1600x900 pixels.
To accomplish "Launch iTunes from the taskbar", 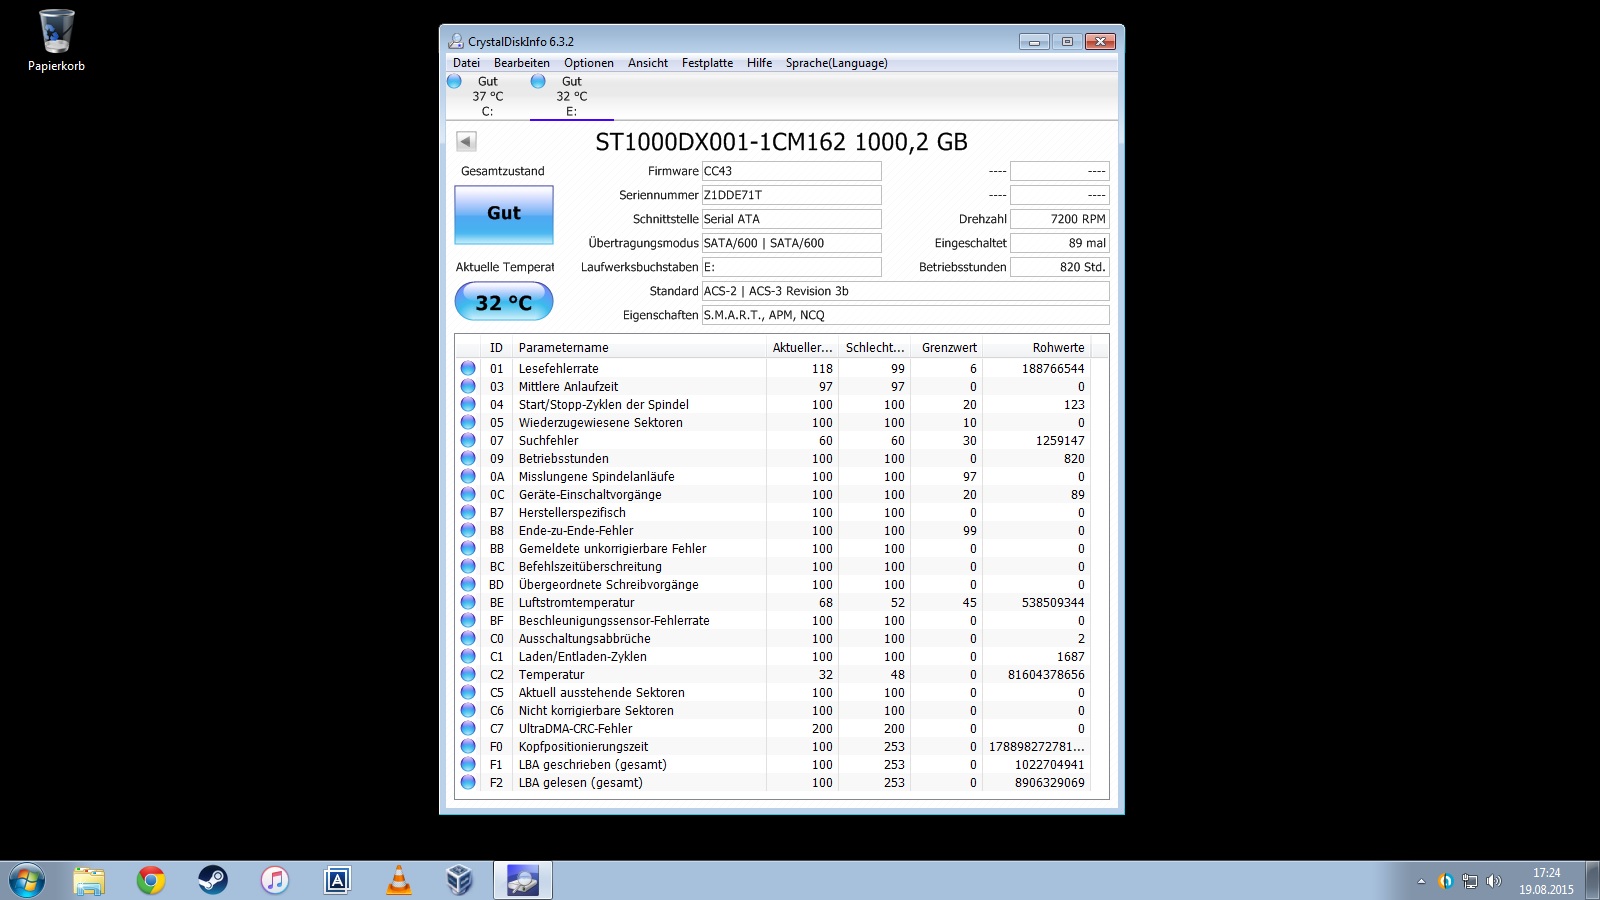I will pyautogui.click(x=275, y=881).
